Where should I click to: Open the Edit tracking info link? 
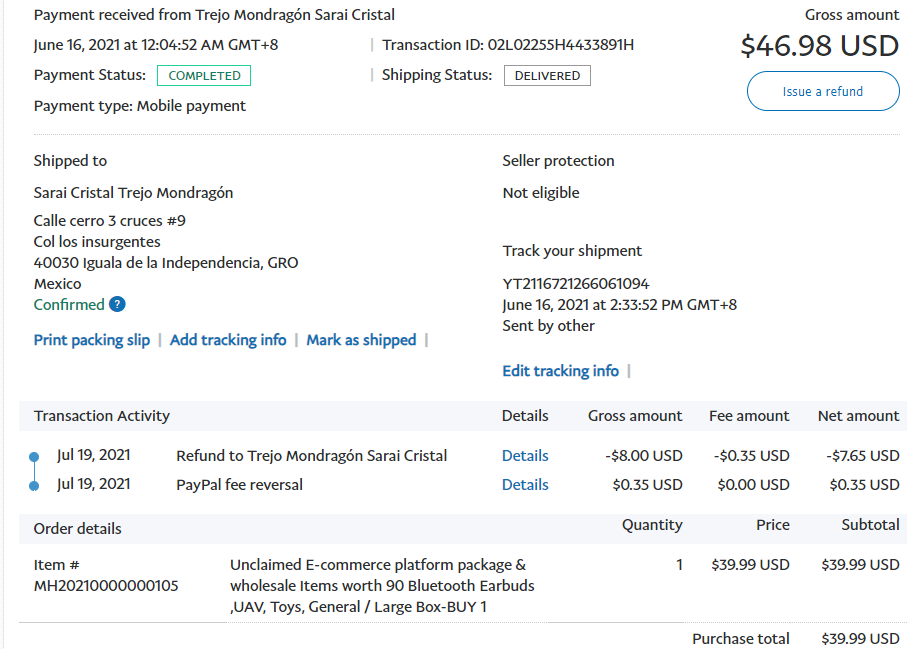(x=560, y=371)
